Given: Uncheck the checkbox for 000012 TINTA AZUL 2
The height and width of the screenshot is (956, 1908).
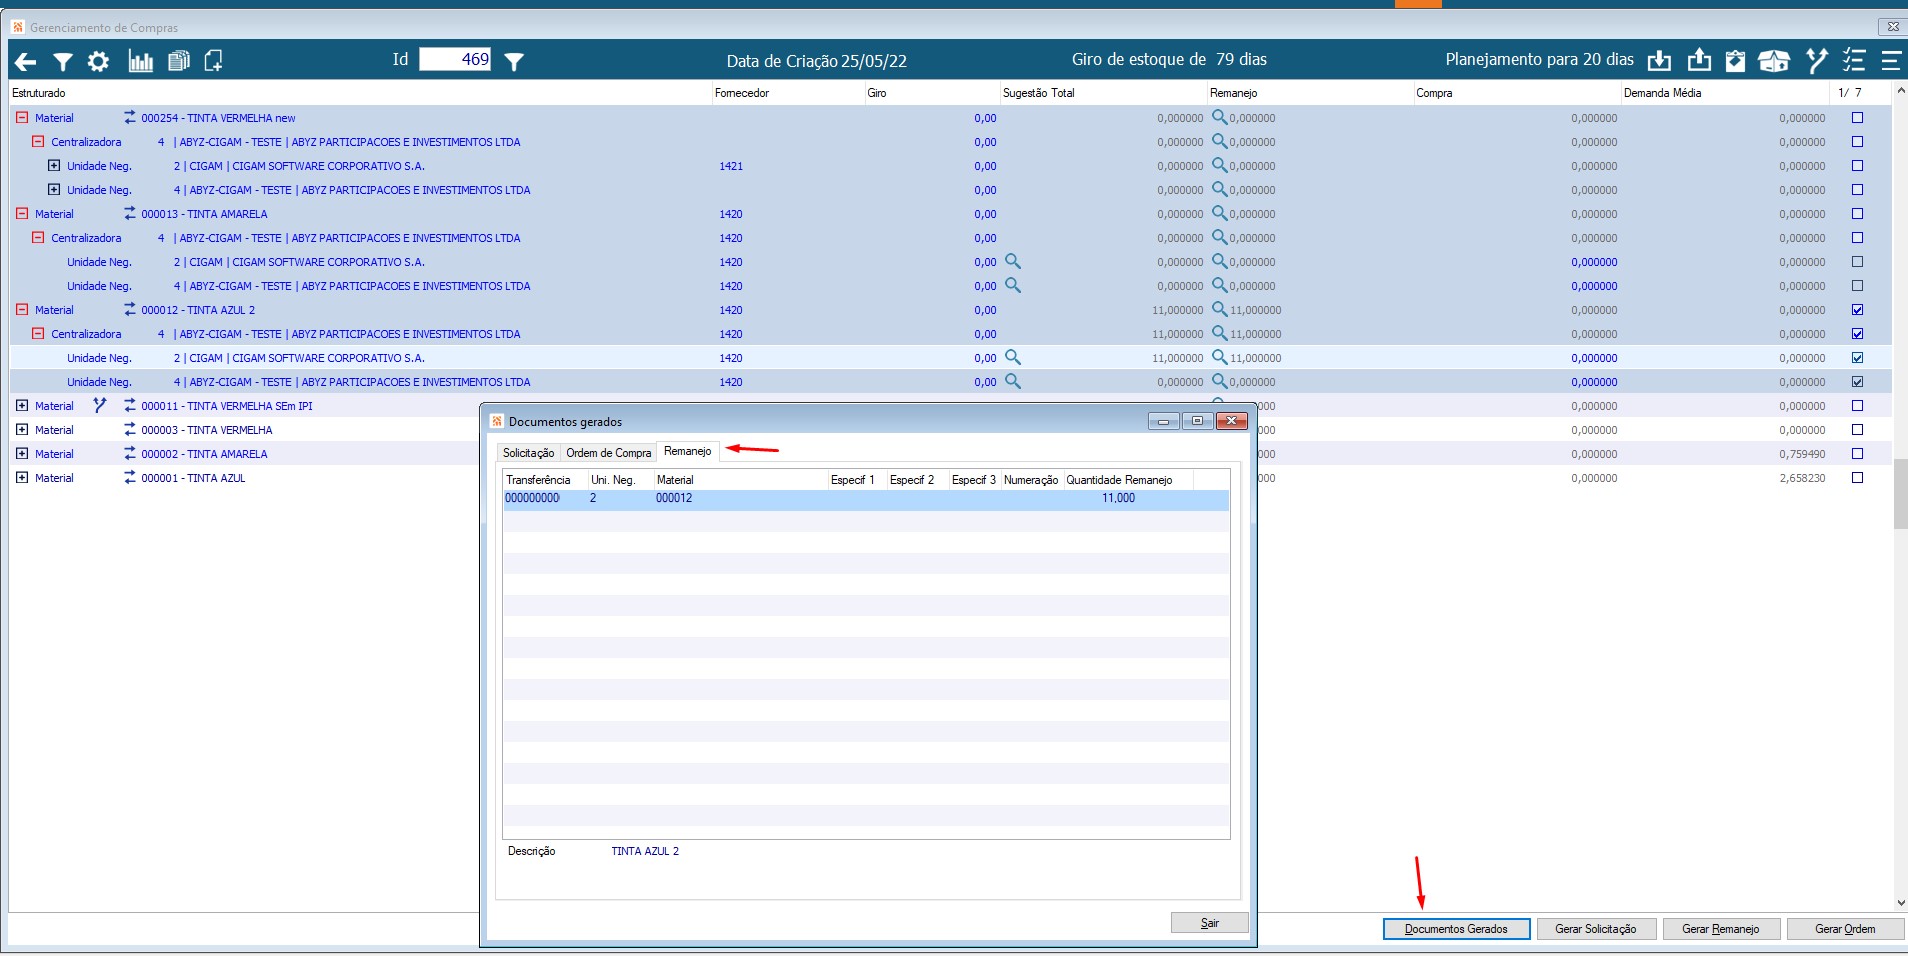Looking at the screenshot, I should click(x=1857, y=310).
